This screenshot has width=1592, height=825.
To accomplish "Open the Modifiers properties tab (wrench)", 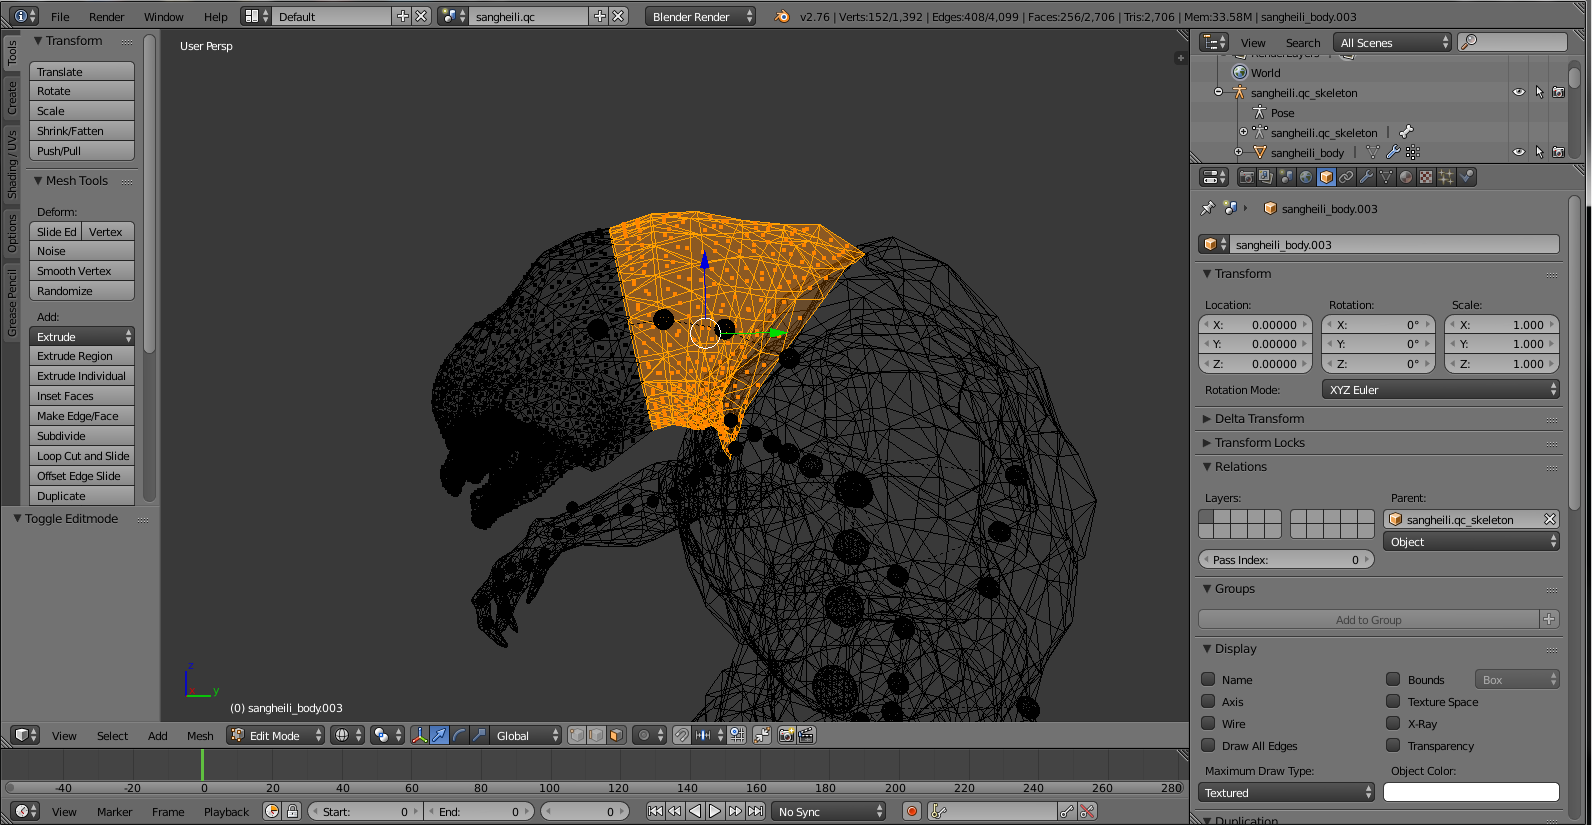I will click(1366, 177).
